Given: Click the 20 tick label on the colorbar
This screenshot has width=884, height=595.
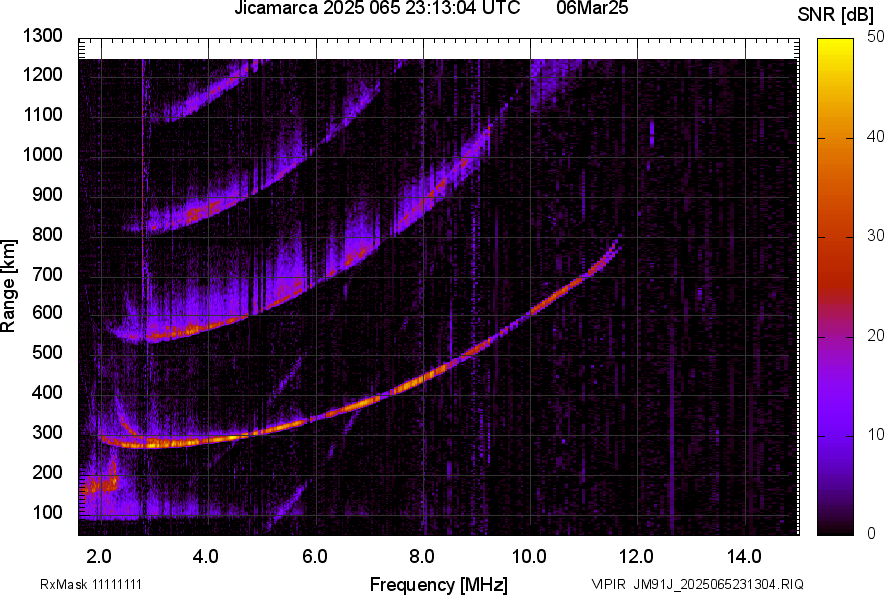Looking at the screenshot, I should [875, 335].
